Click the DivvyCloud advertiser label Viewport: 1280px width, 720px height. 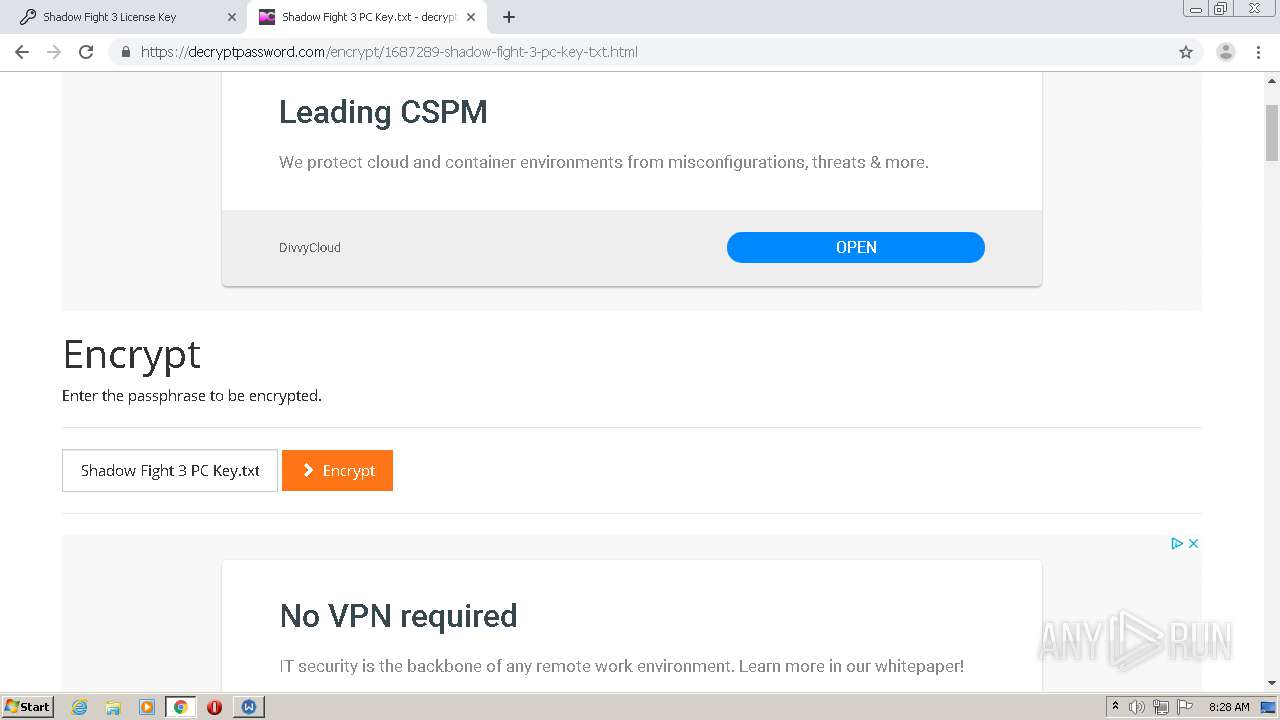click(310, 248)
